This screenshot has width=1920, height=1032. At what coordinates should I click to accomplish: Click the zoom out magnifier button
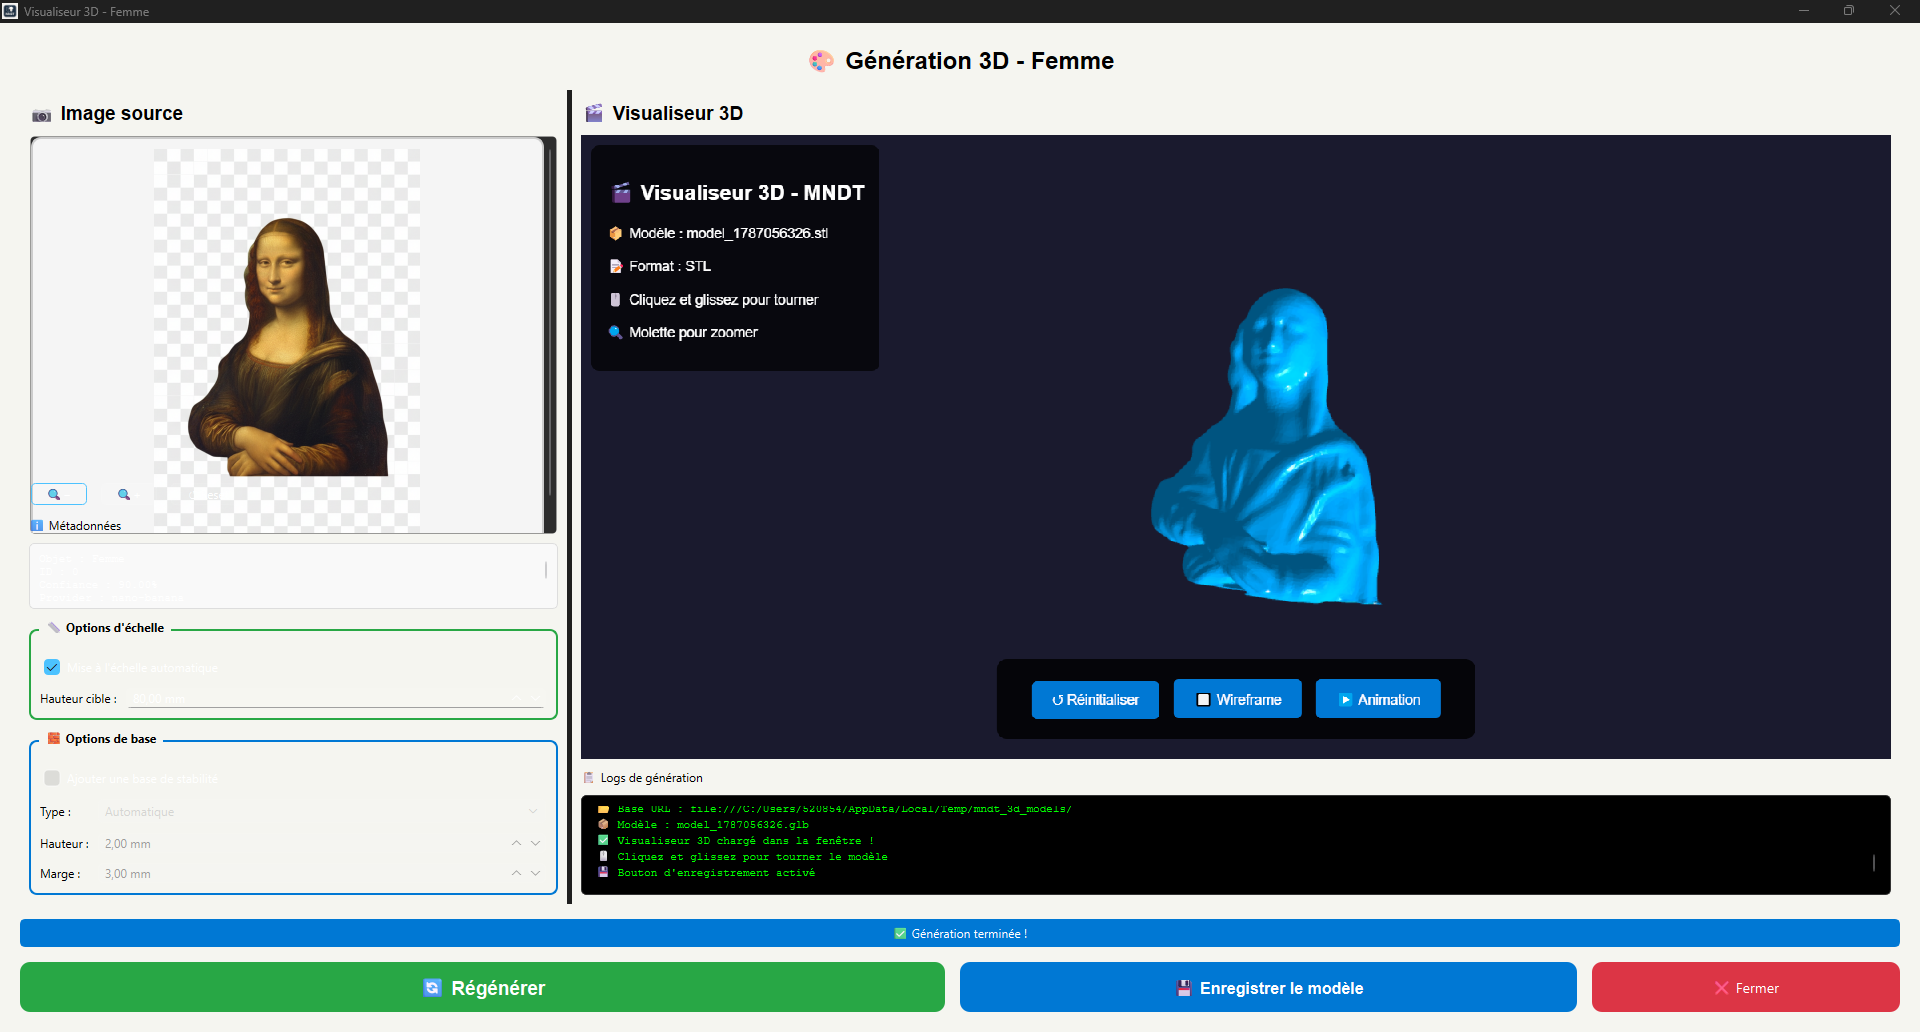(x=59, y=494)
